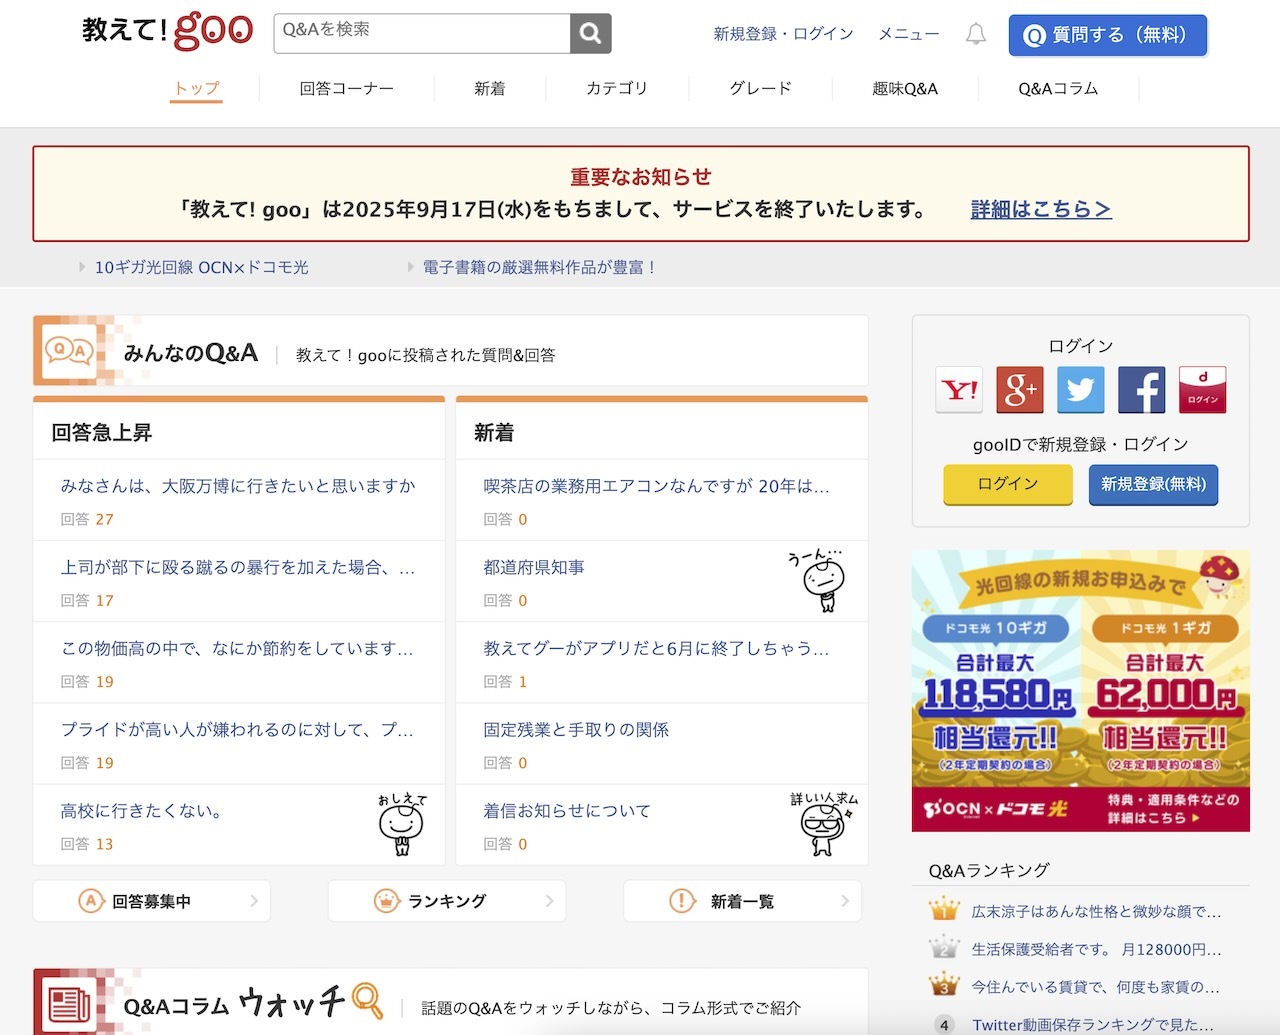Select the トップ tab
Viewport: 1280px width, 1035px height.
196,88
